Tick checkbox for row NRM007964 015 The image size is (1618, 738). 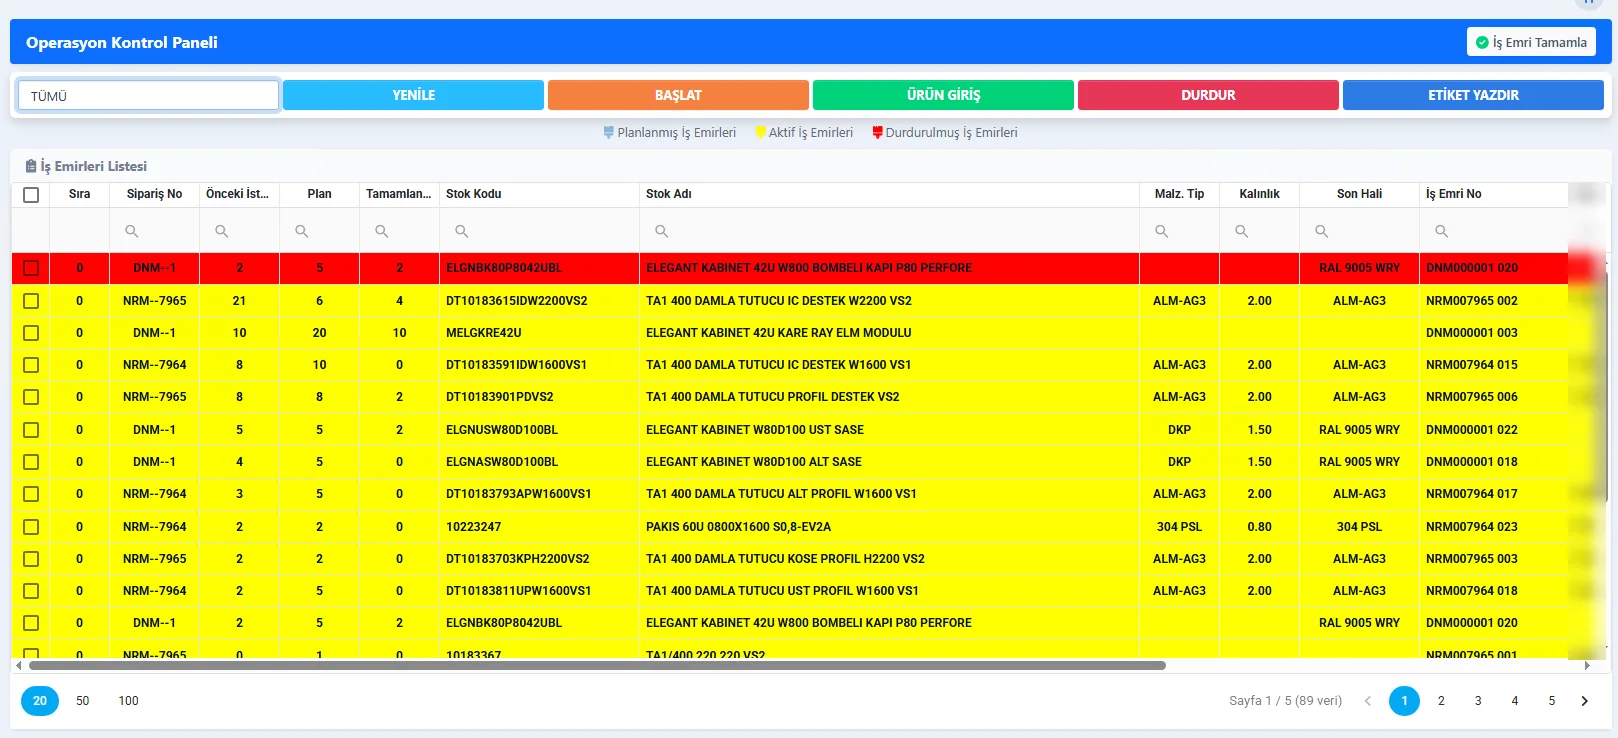click(x=31, y=365)
